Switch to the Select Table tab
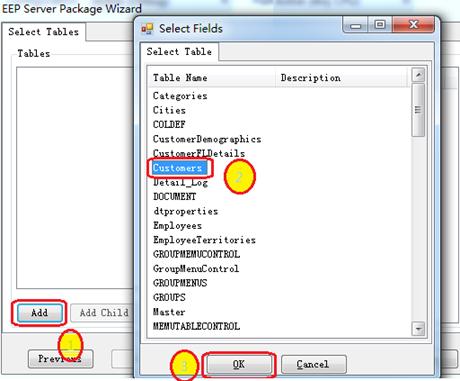460x381 pixels. tap(179, 52)
